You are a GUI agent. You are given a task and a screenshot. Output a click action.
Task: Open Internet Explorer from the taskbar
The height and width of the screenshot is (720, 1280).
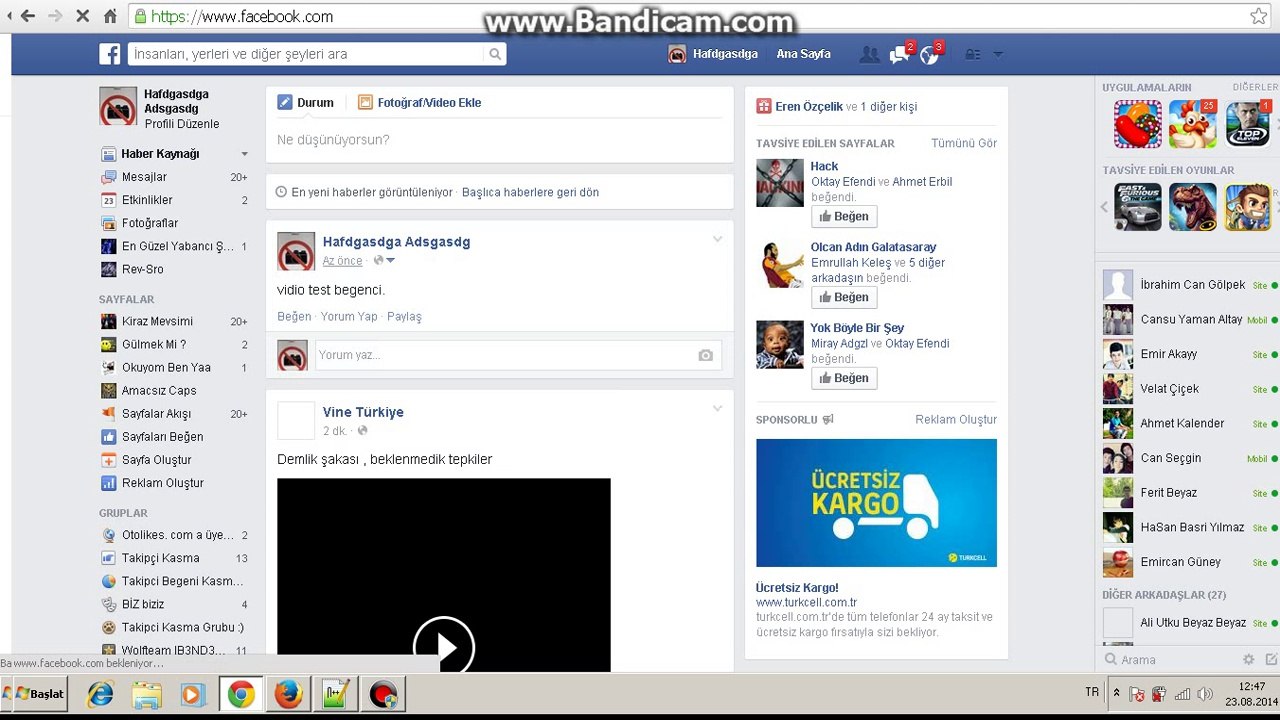click(100, 694)
